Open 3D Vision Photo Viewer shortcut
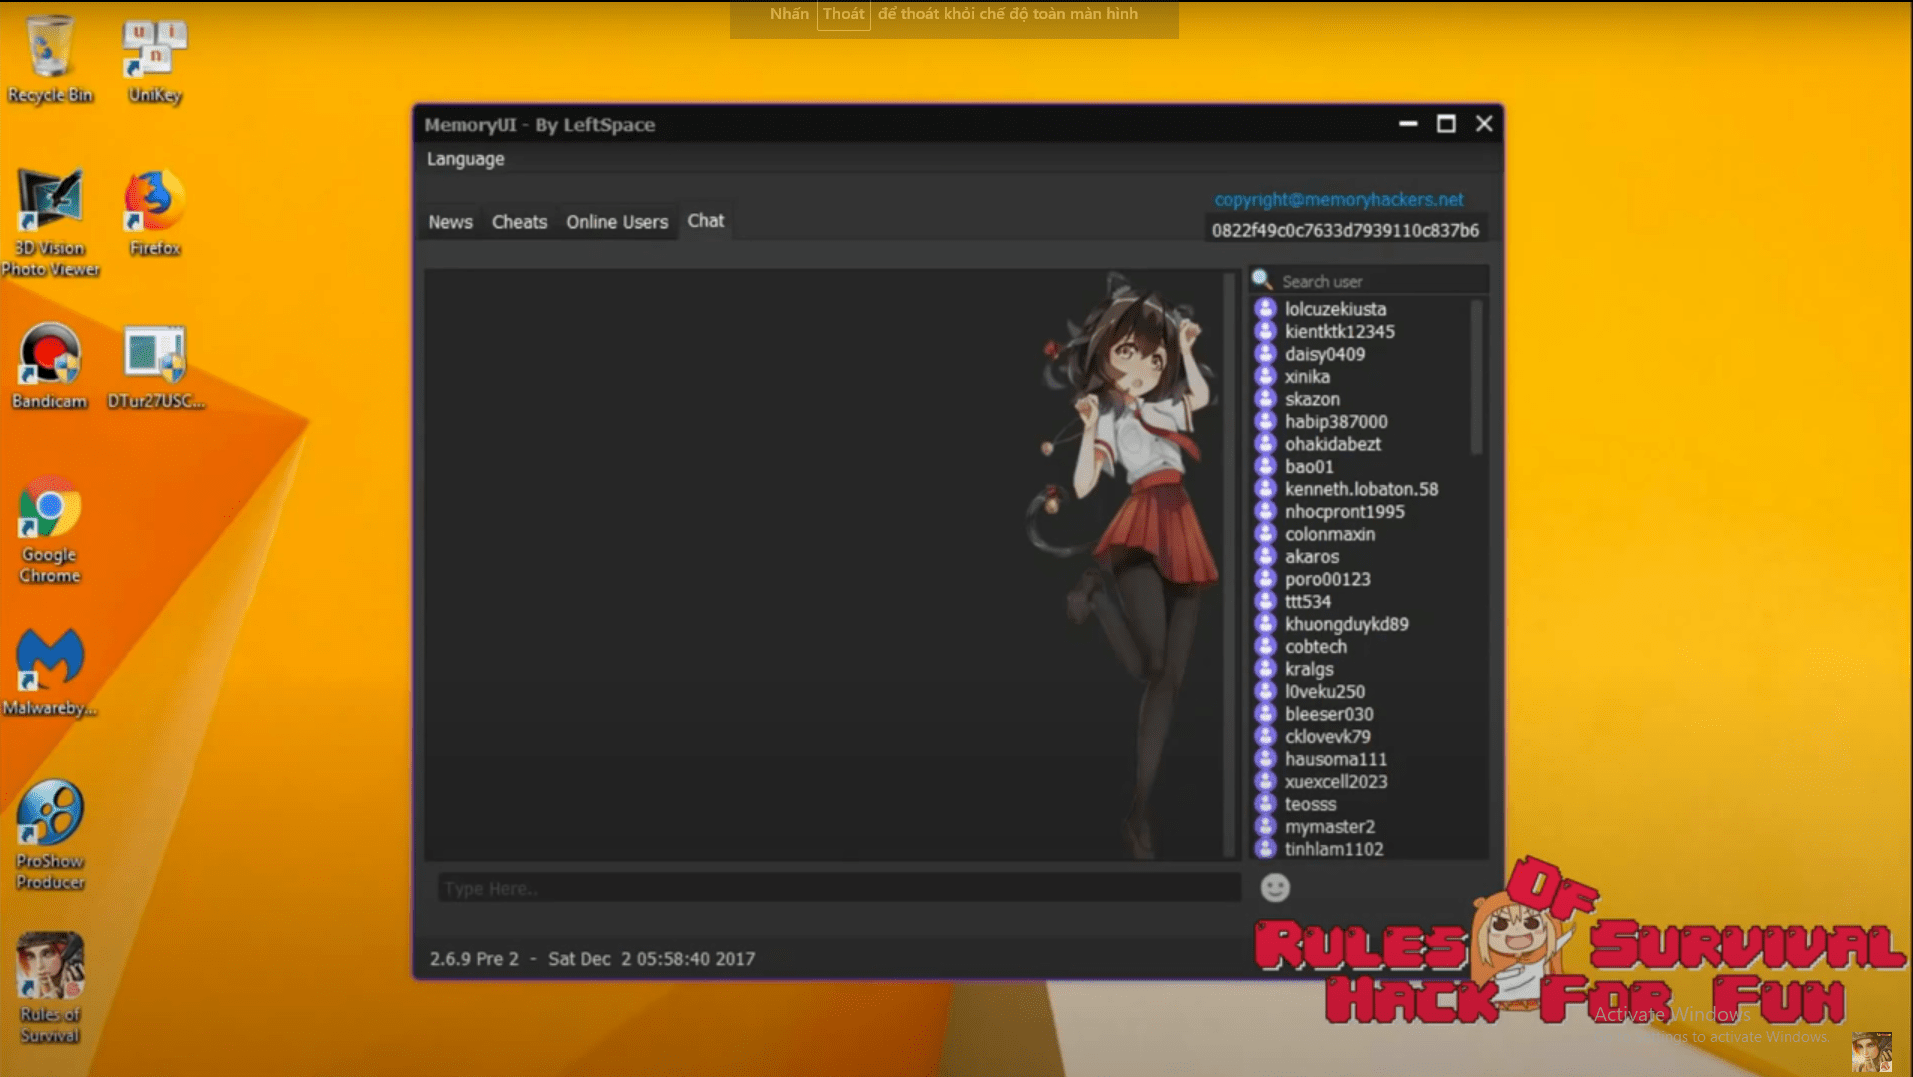Image resolution: width=1913 pixels, height=1077 pixels. [50, 223]
